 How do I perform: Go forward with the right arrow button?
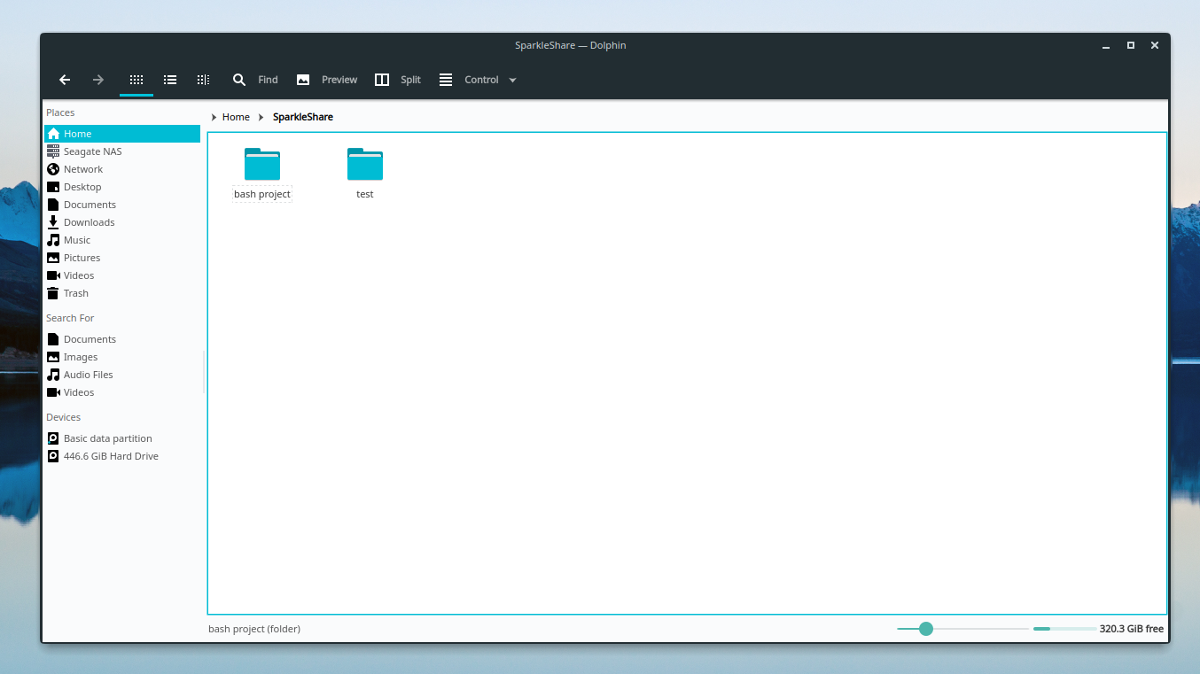[x=98, y=80]
